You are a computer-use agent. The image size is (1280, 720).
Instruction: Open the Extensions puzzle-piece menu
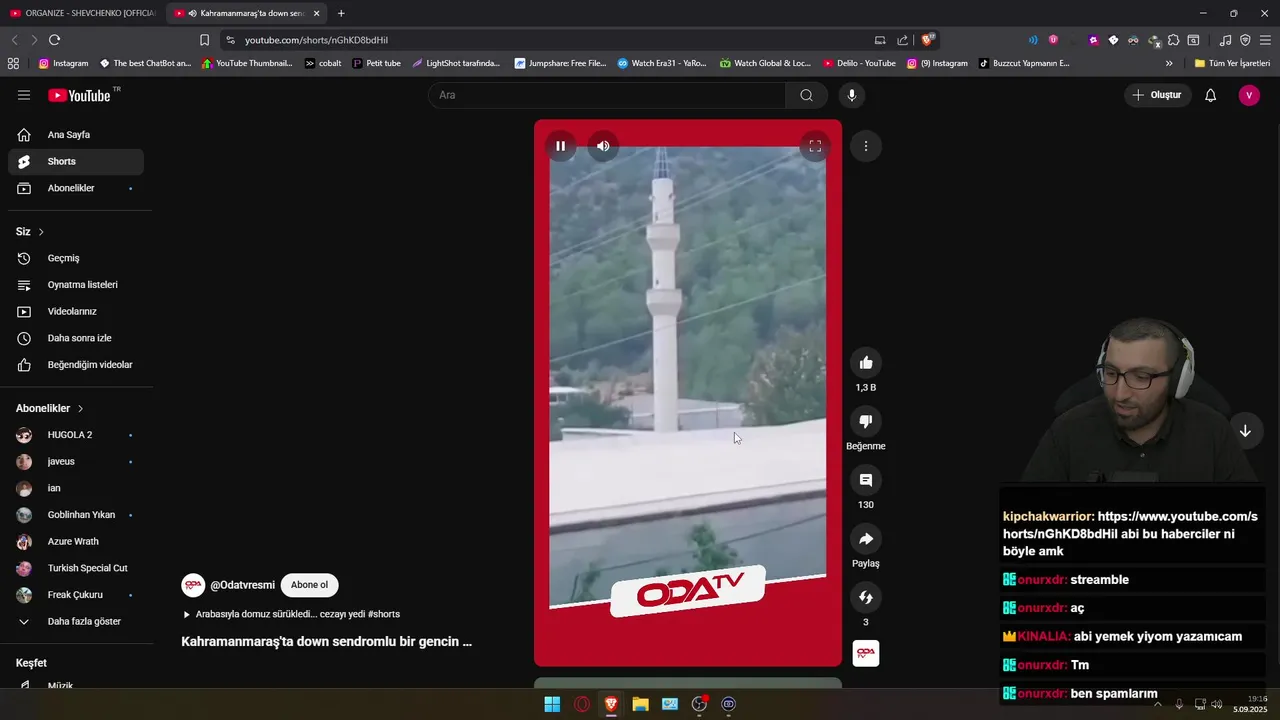coord(1174,40)
